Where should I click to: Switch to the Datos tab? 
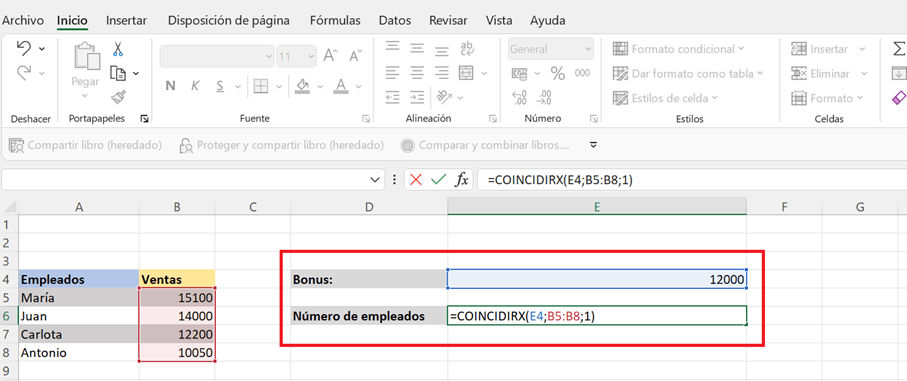tap(395, 20)
